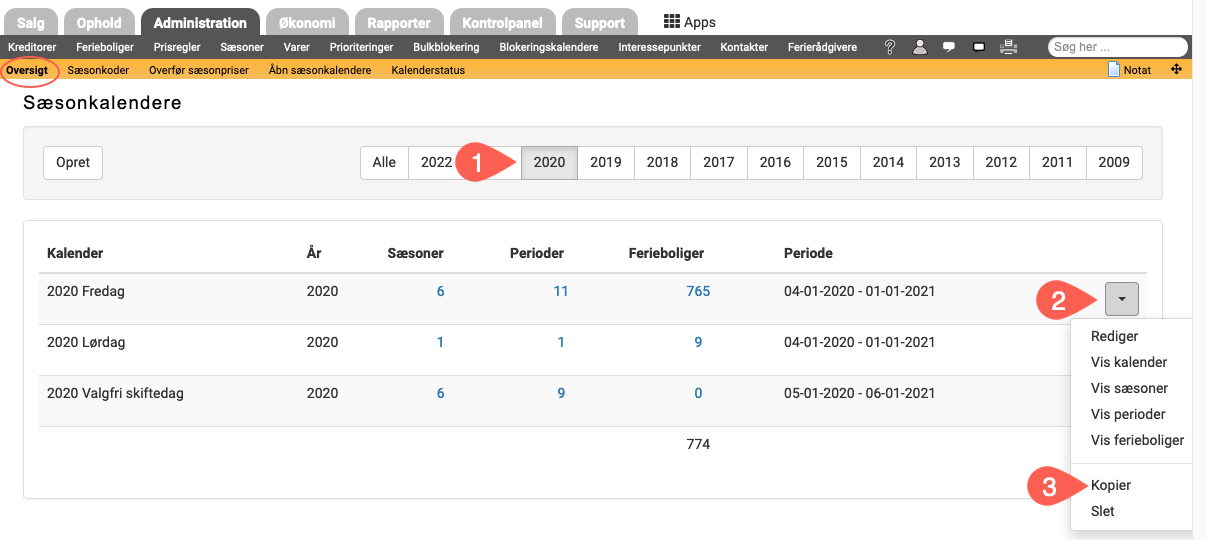Filter by Alle years
Viewport: 1206px width, 540px height.
point(384,162)
